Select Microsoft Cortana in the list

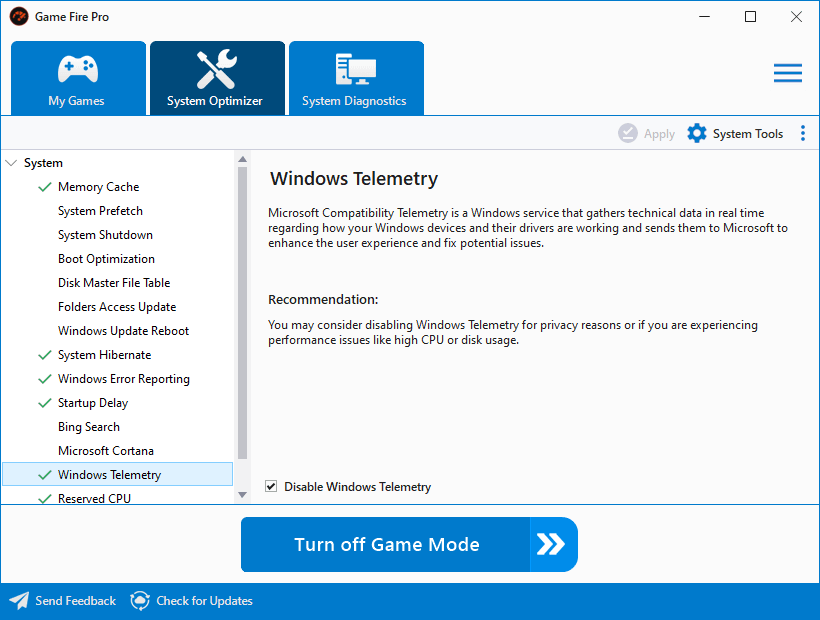point(106,451)
